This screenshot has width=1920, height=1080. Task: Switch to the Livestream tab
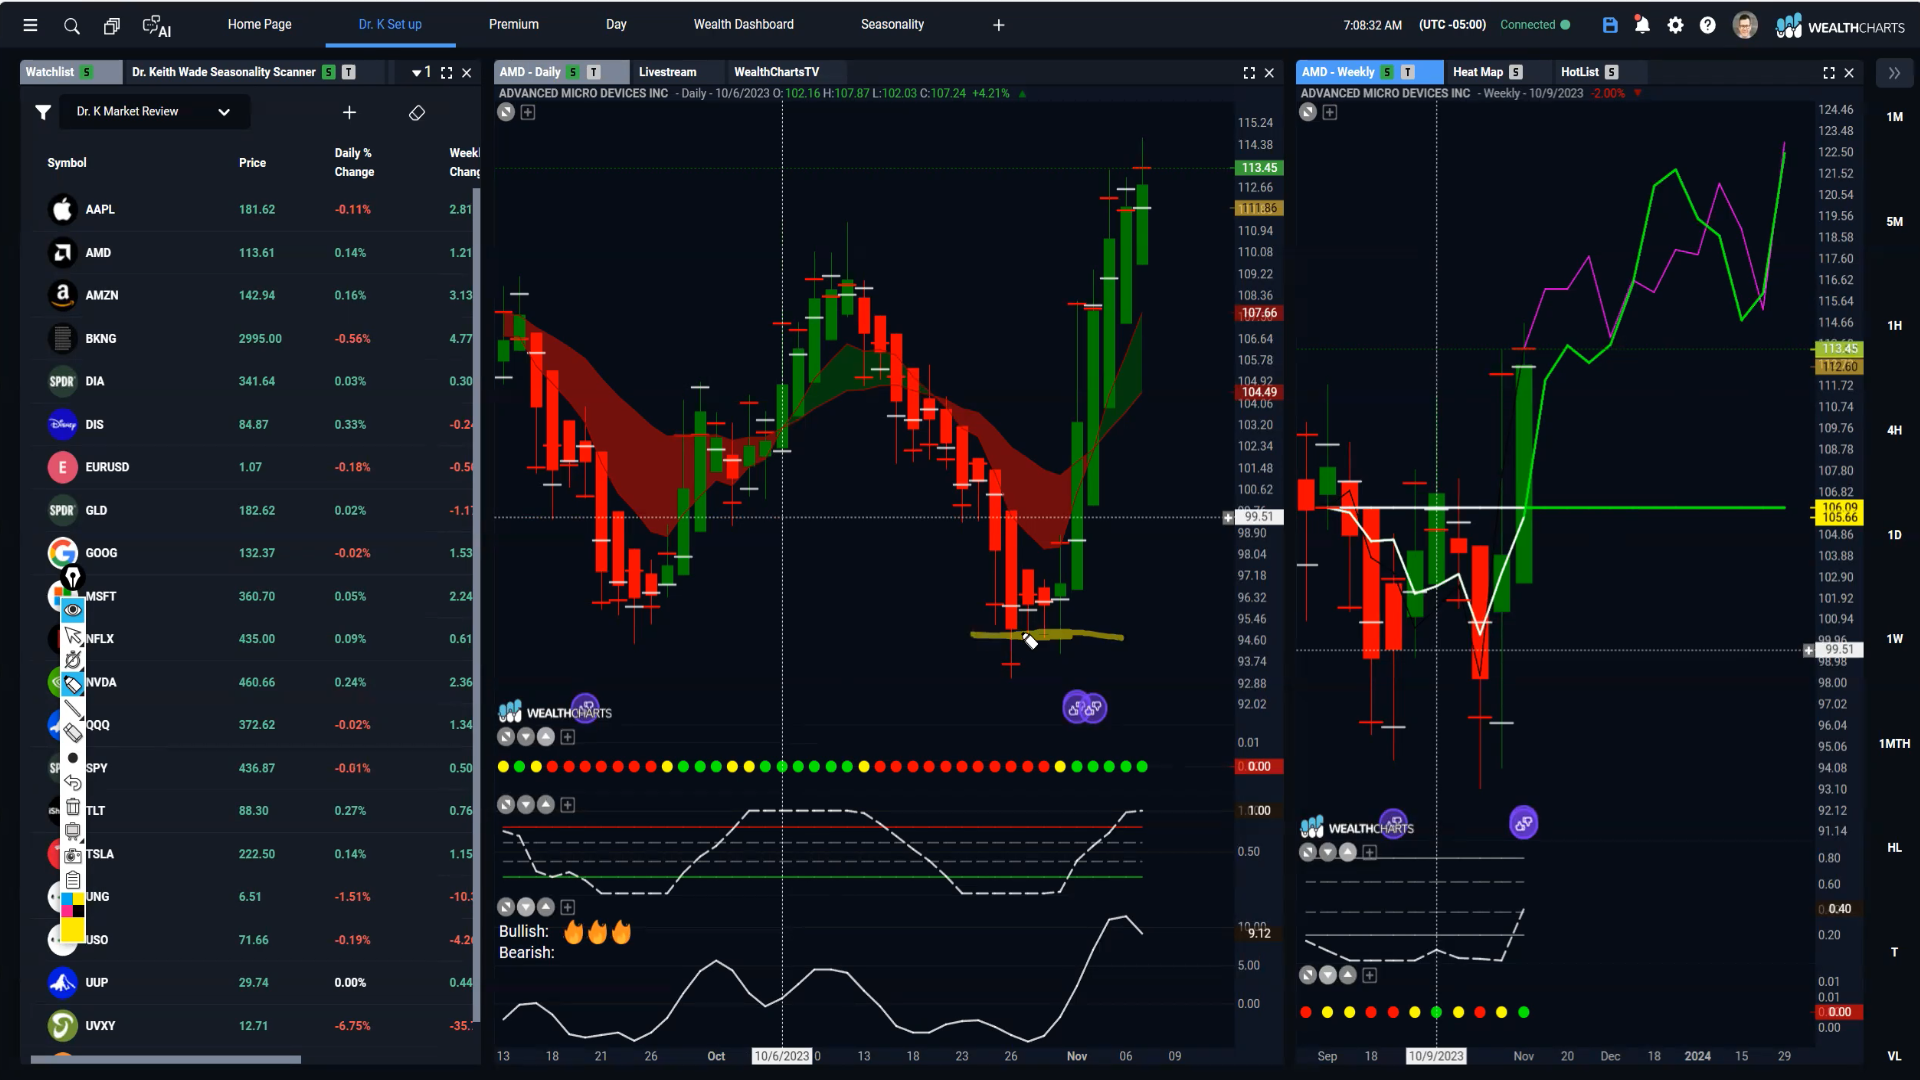[x=668, y=72]
